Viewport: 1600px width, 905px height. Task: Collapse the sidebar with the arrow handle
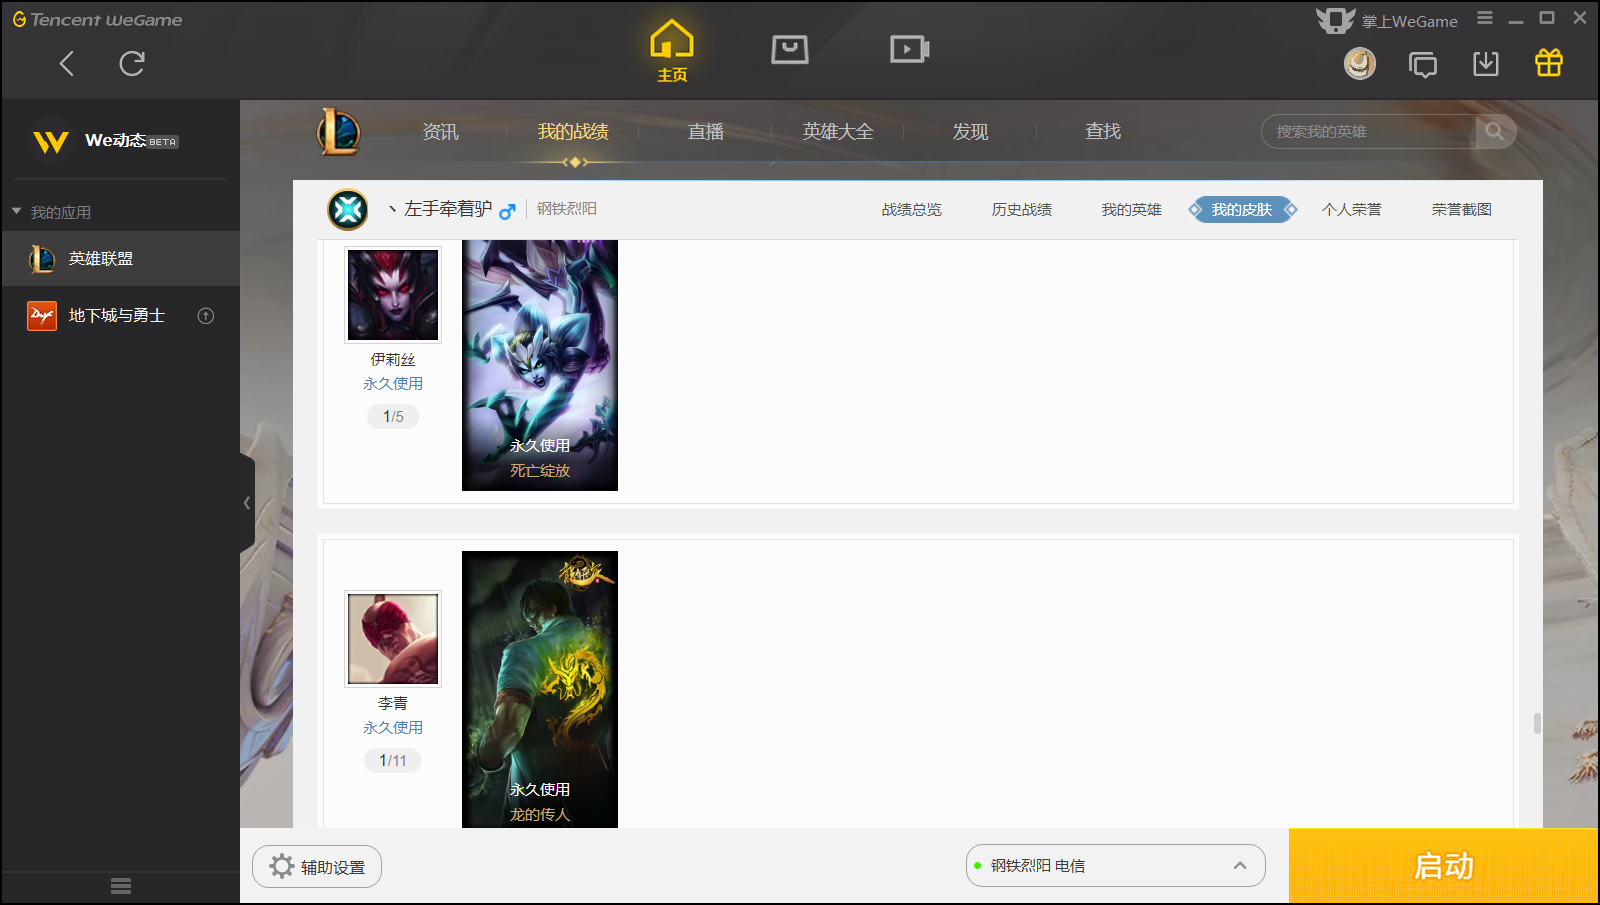click(247, 503)
